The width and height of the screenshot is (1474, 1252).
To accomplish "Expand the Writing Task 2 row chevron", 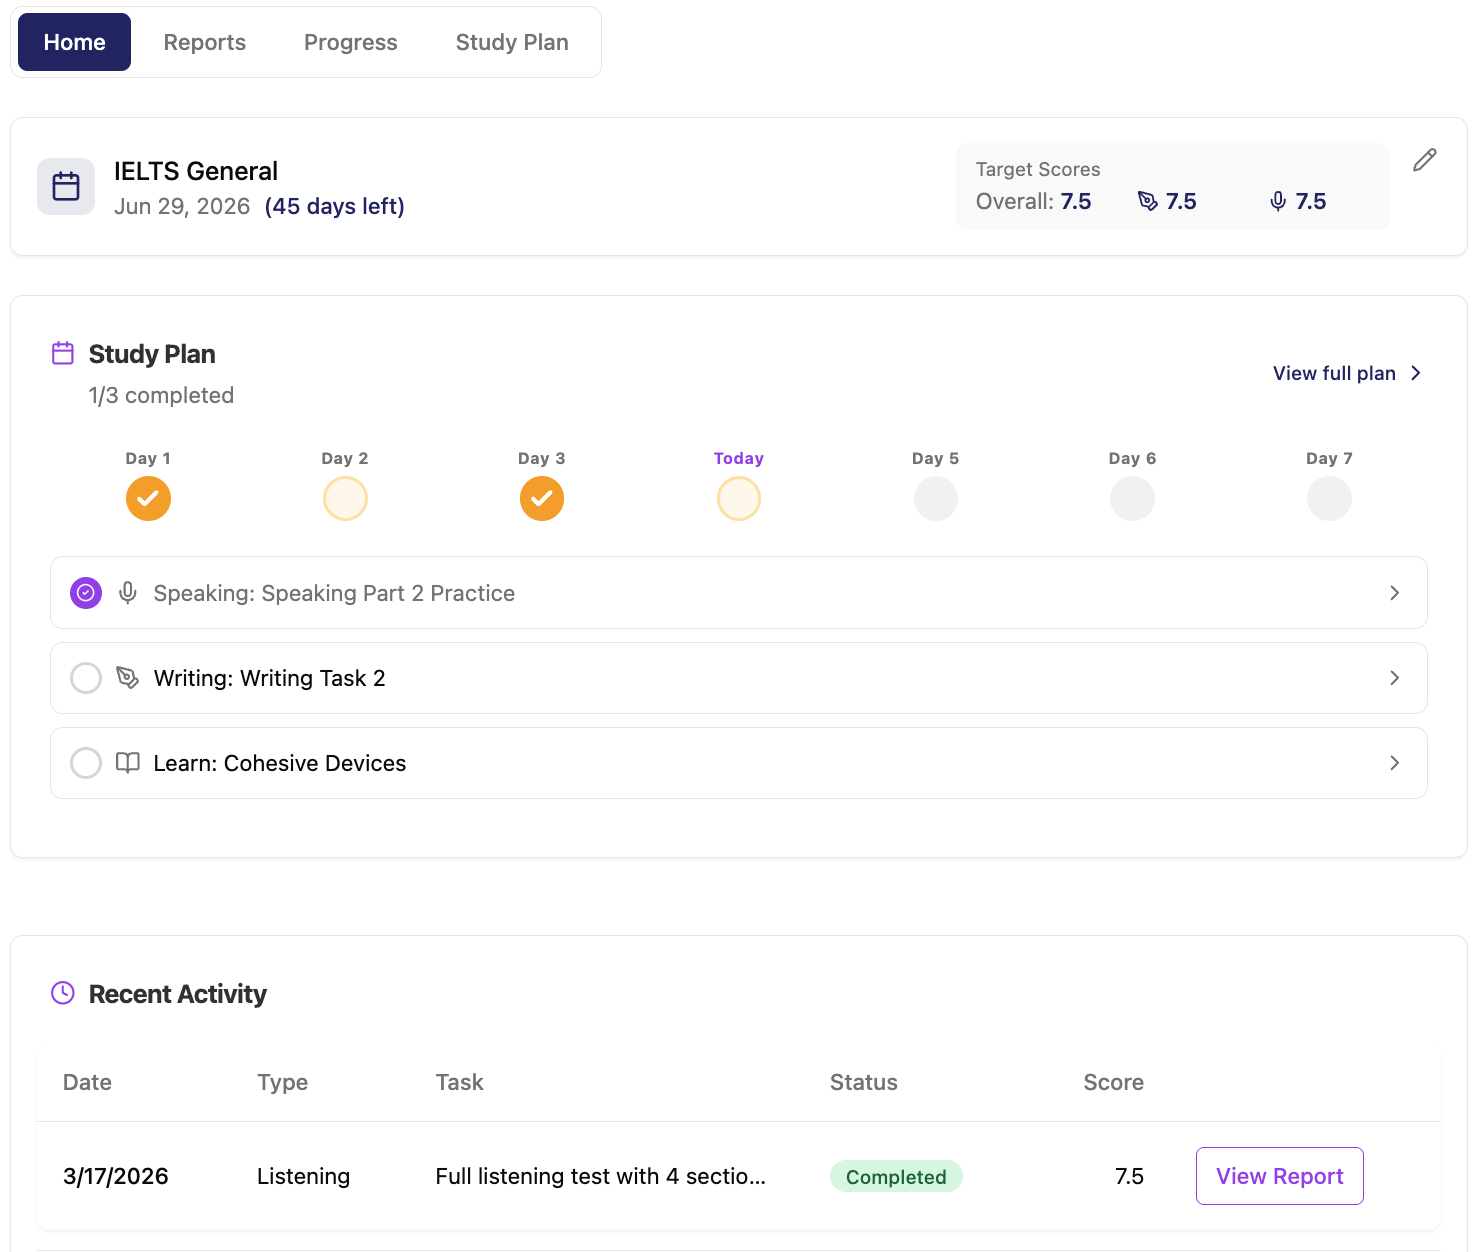I will tap(1395, 678).
